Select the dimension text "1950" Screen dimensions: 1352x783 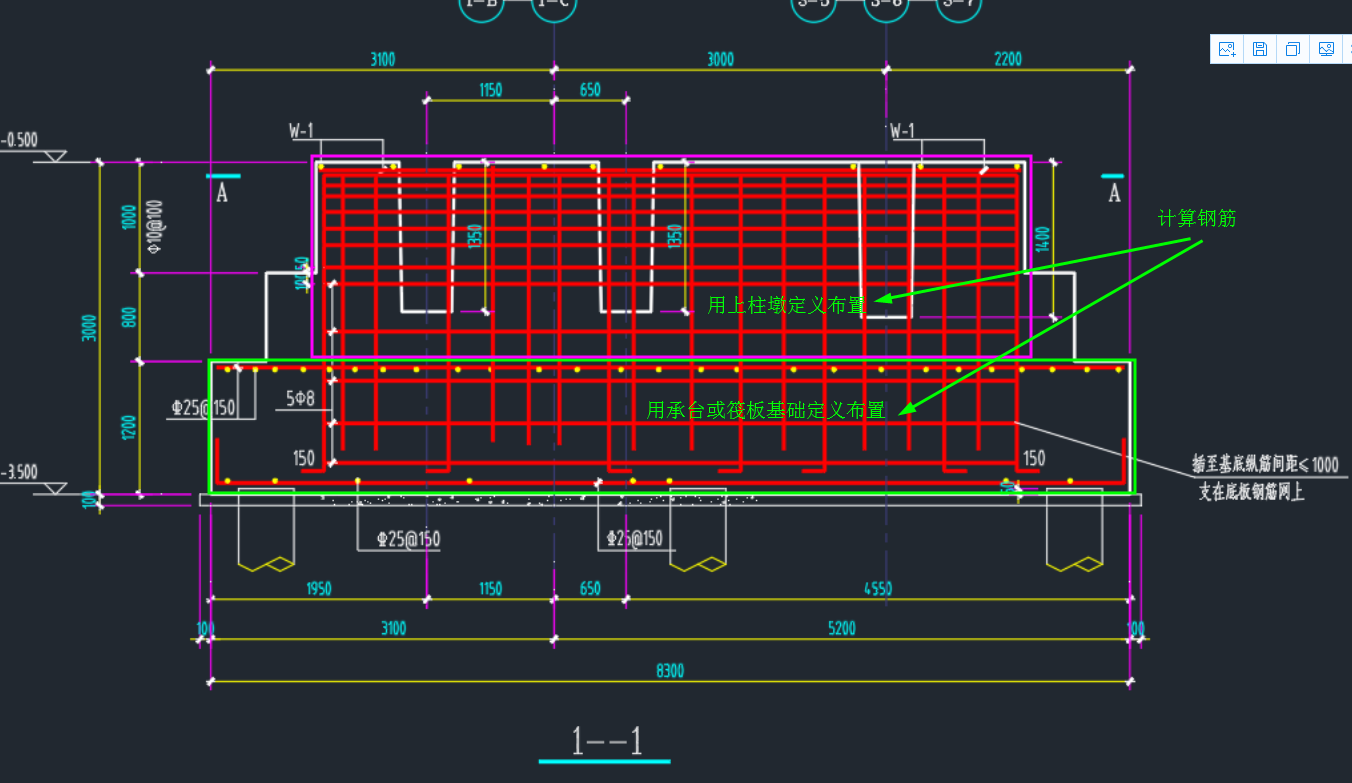point(318,589)
